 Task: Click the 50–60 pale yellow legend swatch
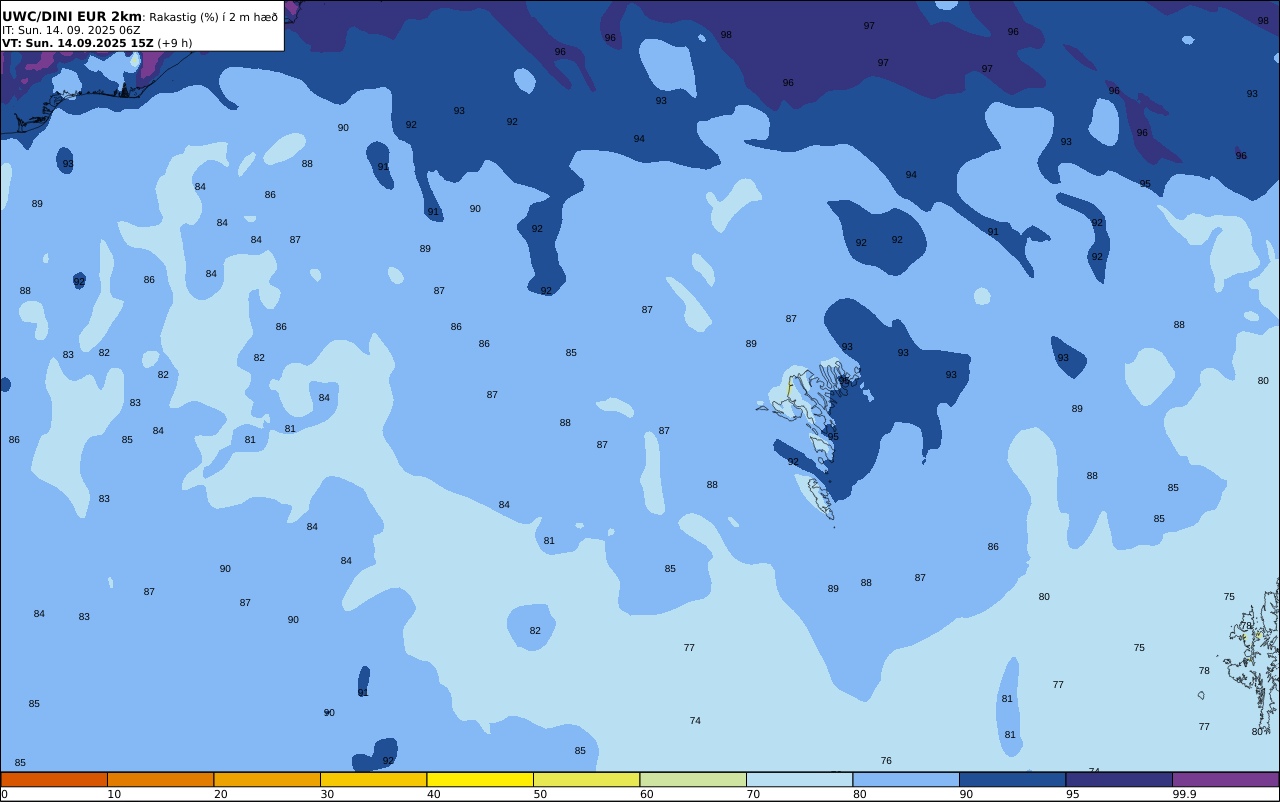click(586, 779)
